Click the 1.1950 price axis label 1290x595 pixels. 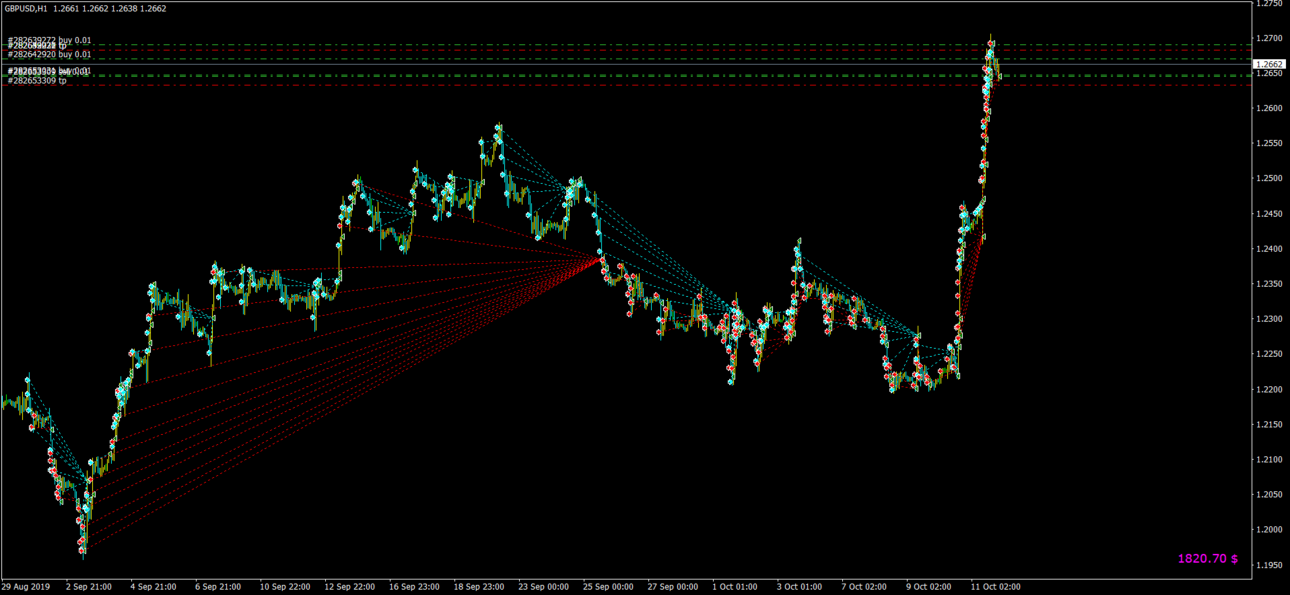pyautogui.click(x=1270, y=565)
